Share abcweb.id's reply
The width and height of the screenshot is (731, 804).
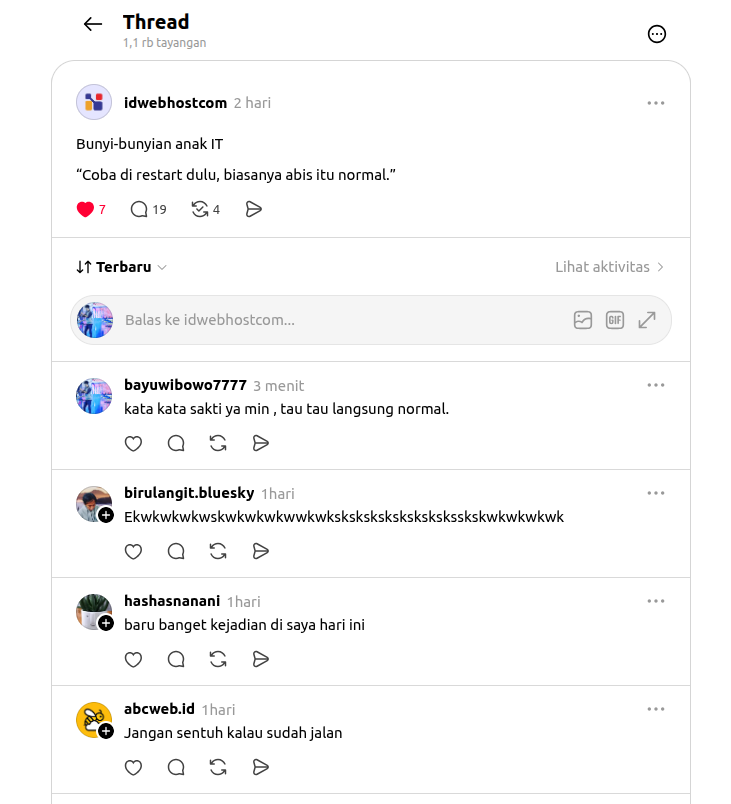[261, 768]
